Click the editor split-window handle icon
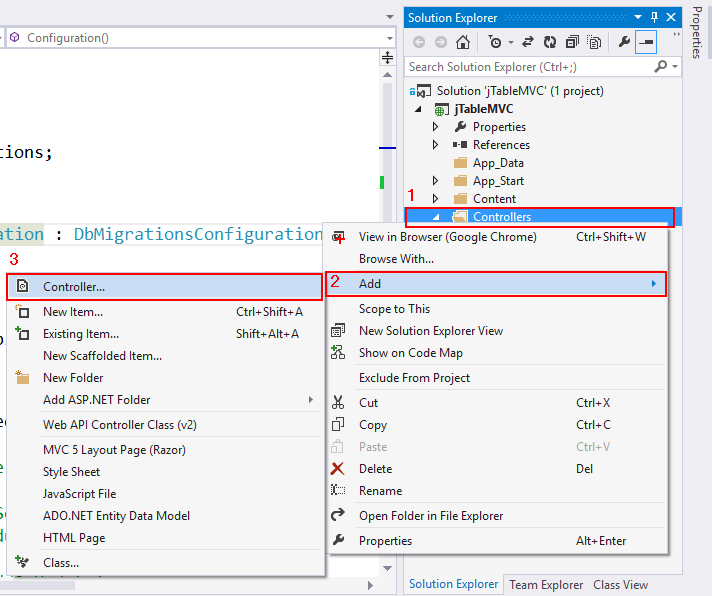Image resolution: width=712 pixels, height=596 pixels. pos(387,58)
